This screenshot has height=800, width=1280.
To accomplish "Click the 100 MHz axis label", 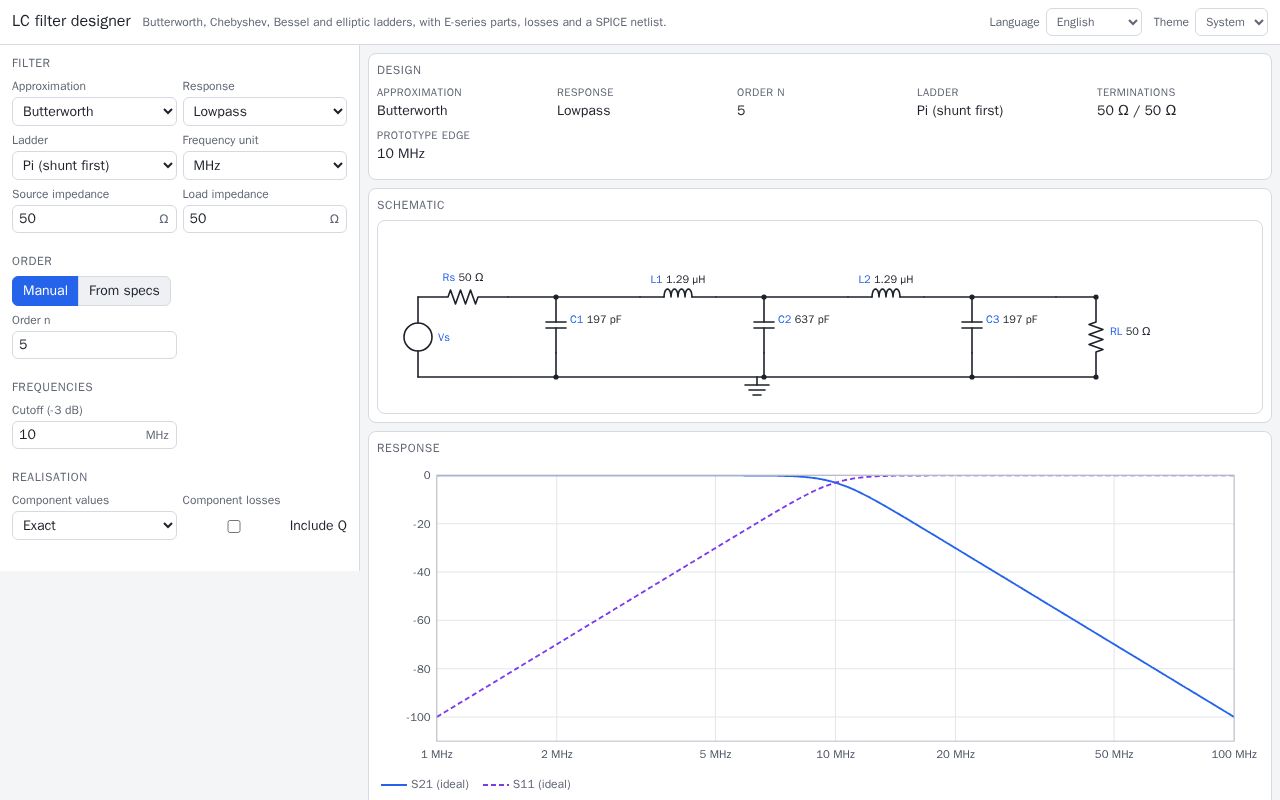I will click(x=1234, y=754).
